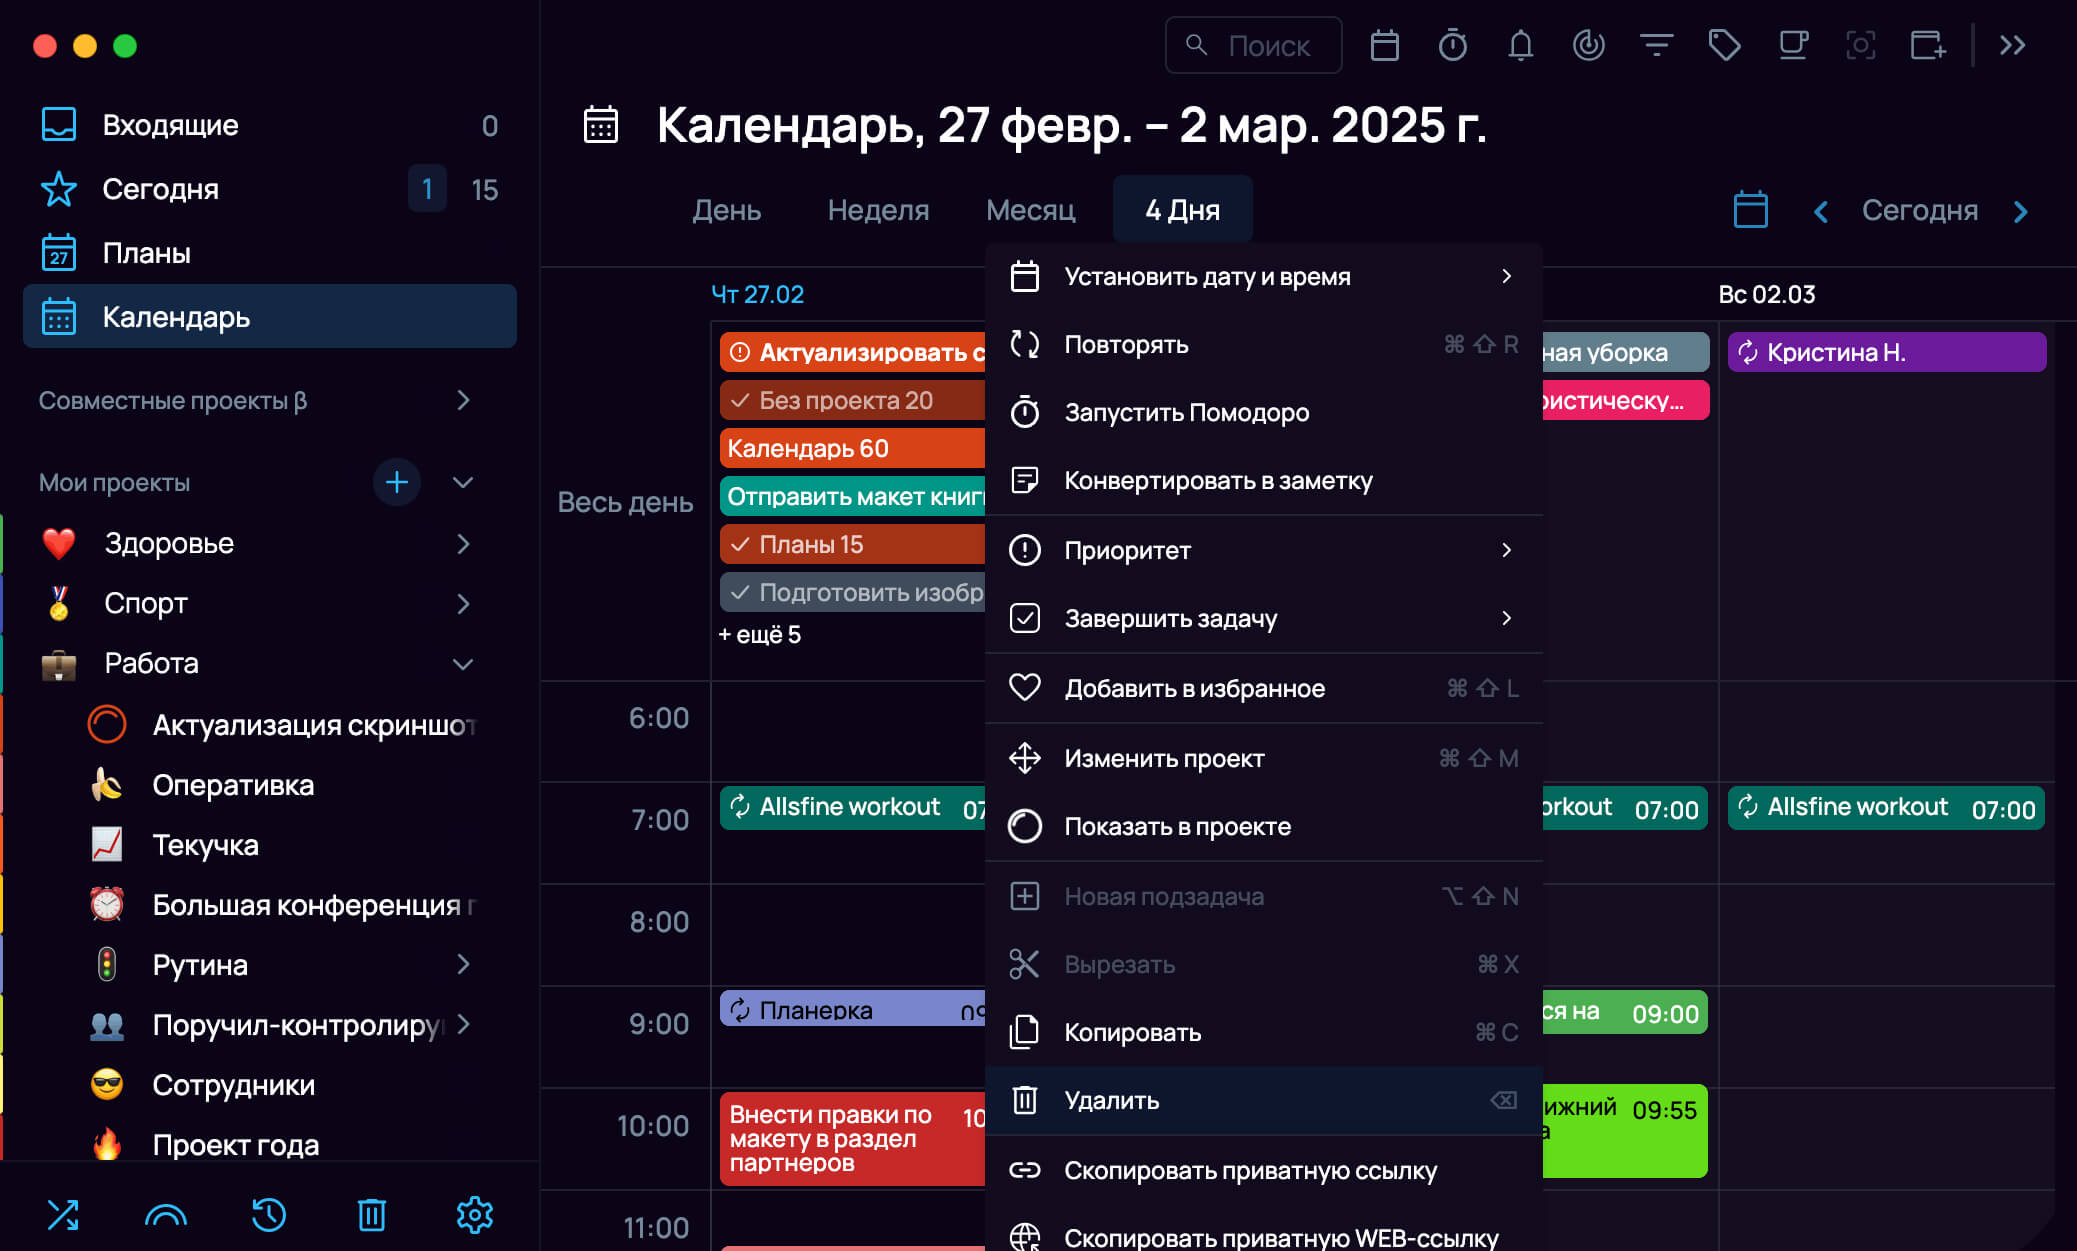Toggle completed task Планы 15
2077x1251 pixels.
pos(740,545)
